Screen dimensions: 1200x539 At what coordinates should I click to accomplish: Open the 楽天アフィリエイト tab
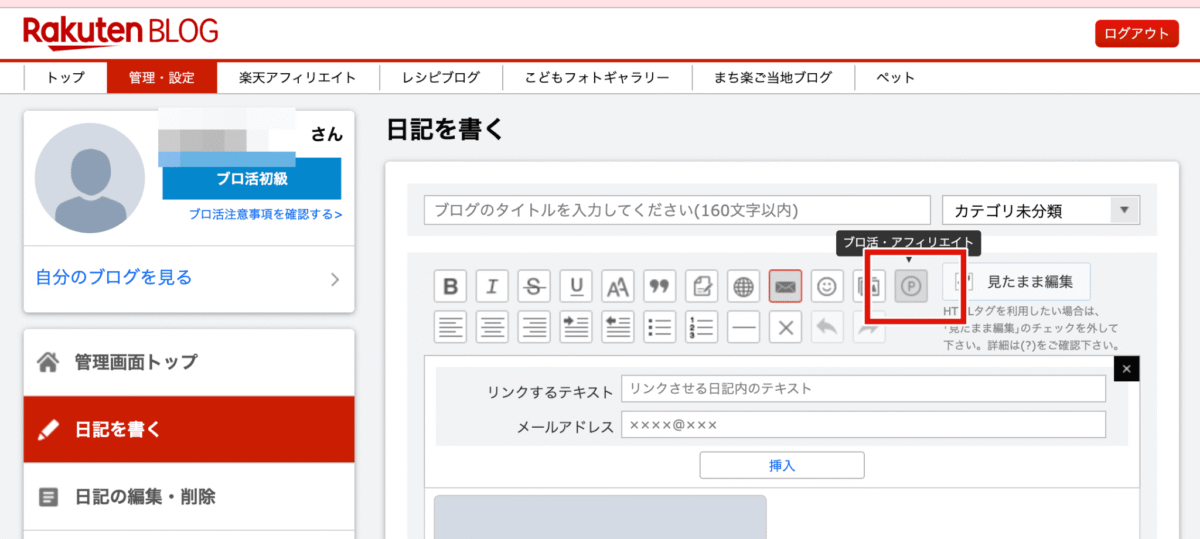click(x=296, y=77)
